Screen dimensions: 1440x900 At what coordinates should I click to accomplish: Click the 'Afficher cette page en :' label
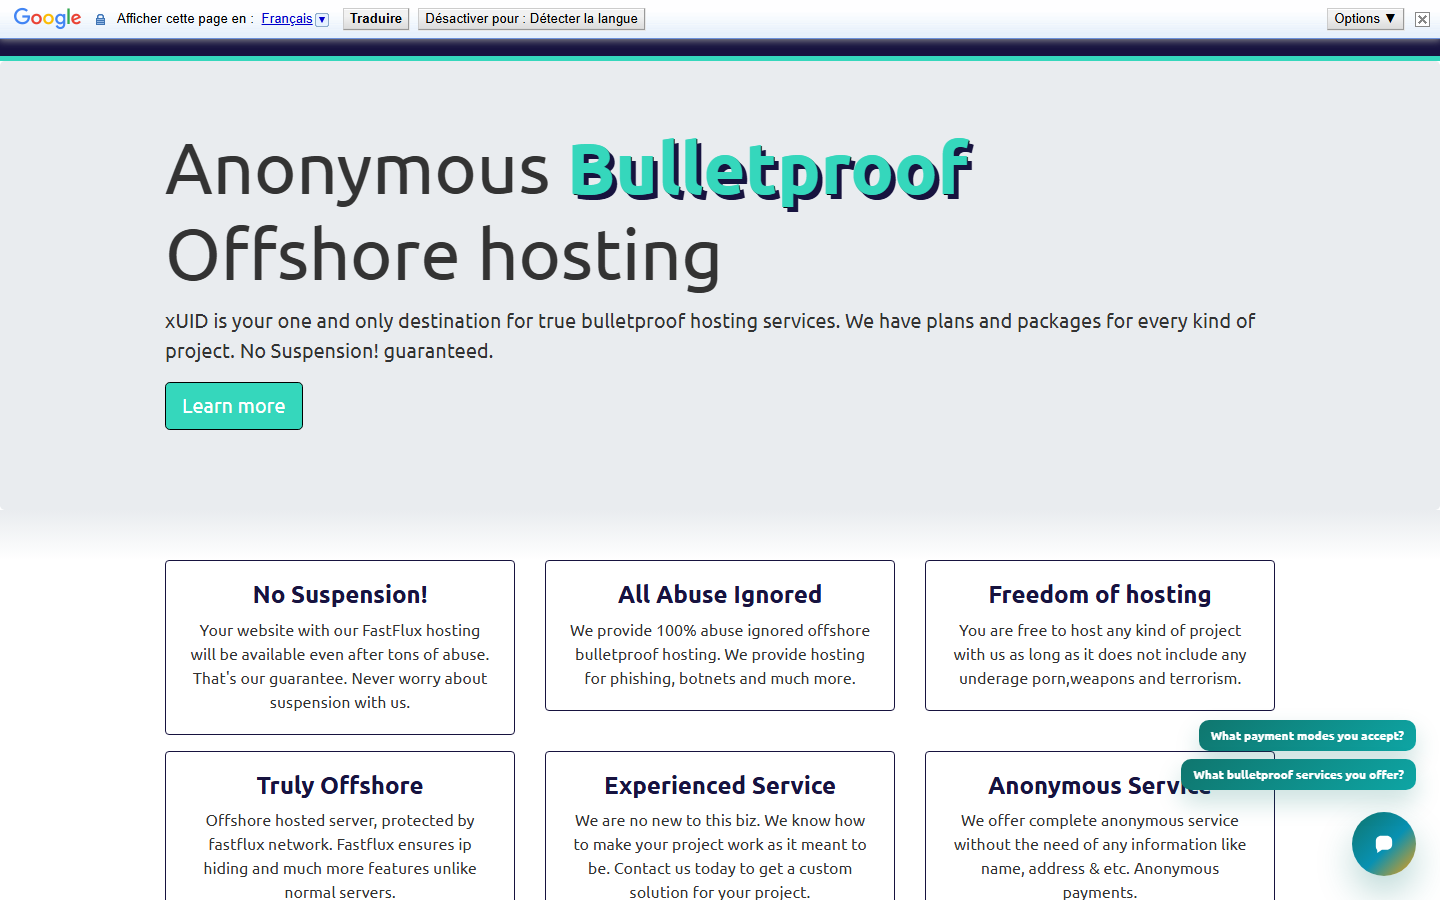click(185, 19)
